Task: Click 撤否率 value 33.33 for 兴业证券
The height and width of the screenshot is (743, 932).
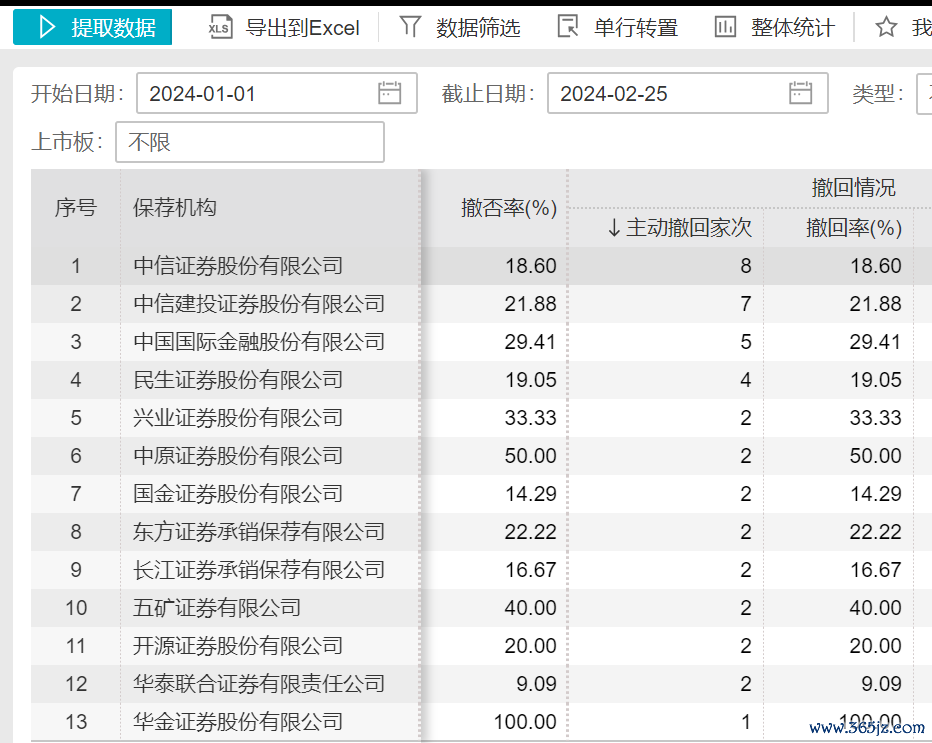Action: coord(531,418)
